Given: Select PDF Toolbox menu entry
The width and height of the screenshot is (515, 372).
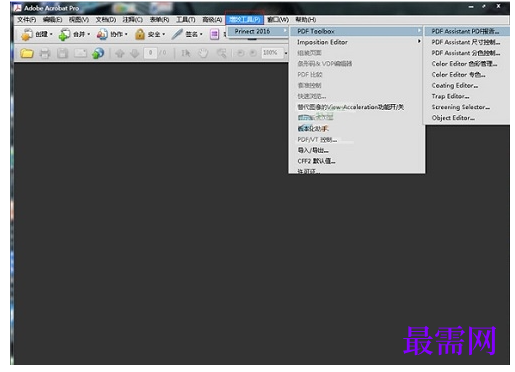Looking at the screenshot, I should (x=356, y=31).
